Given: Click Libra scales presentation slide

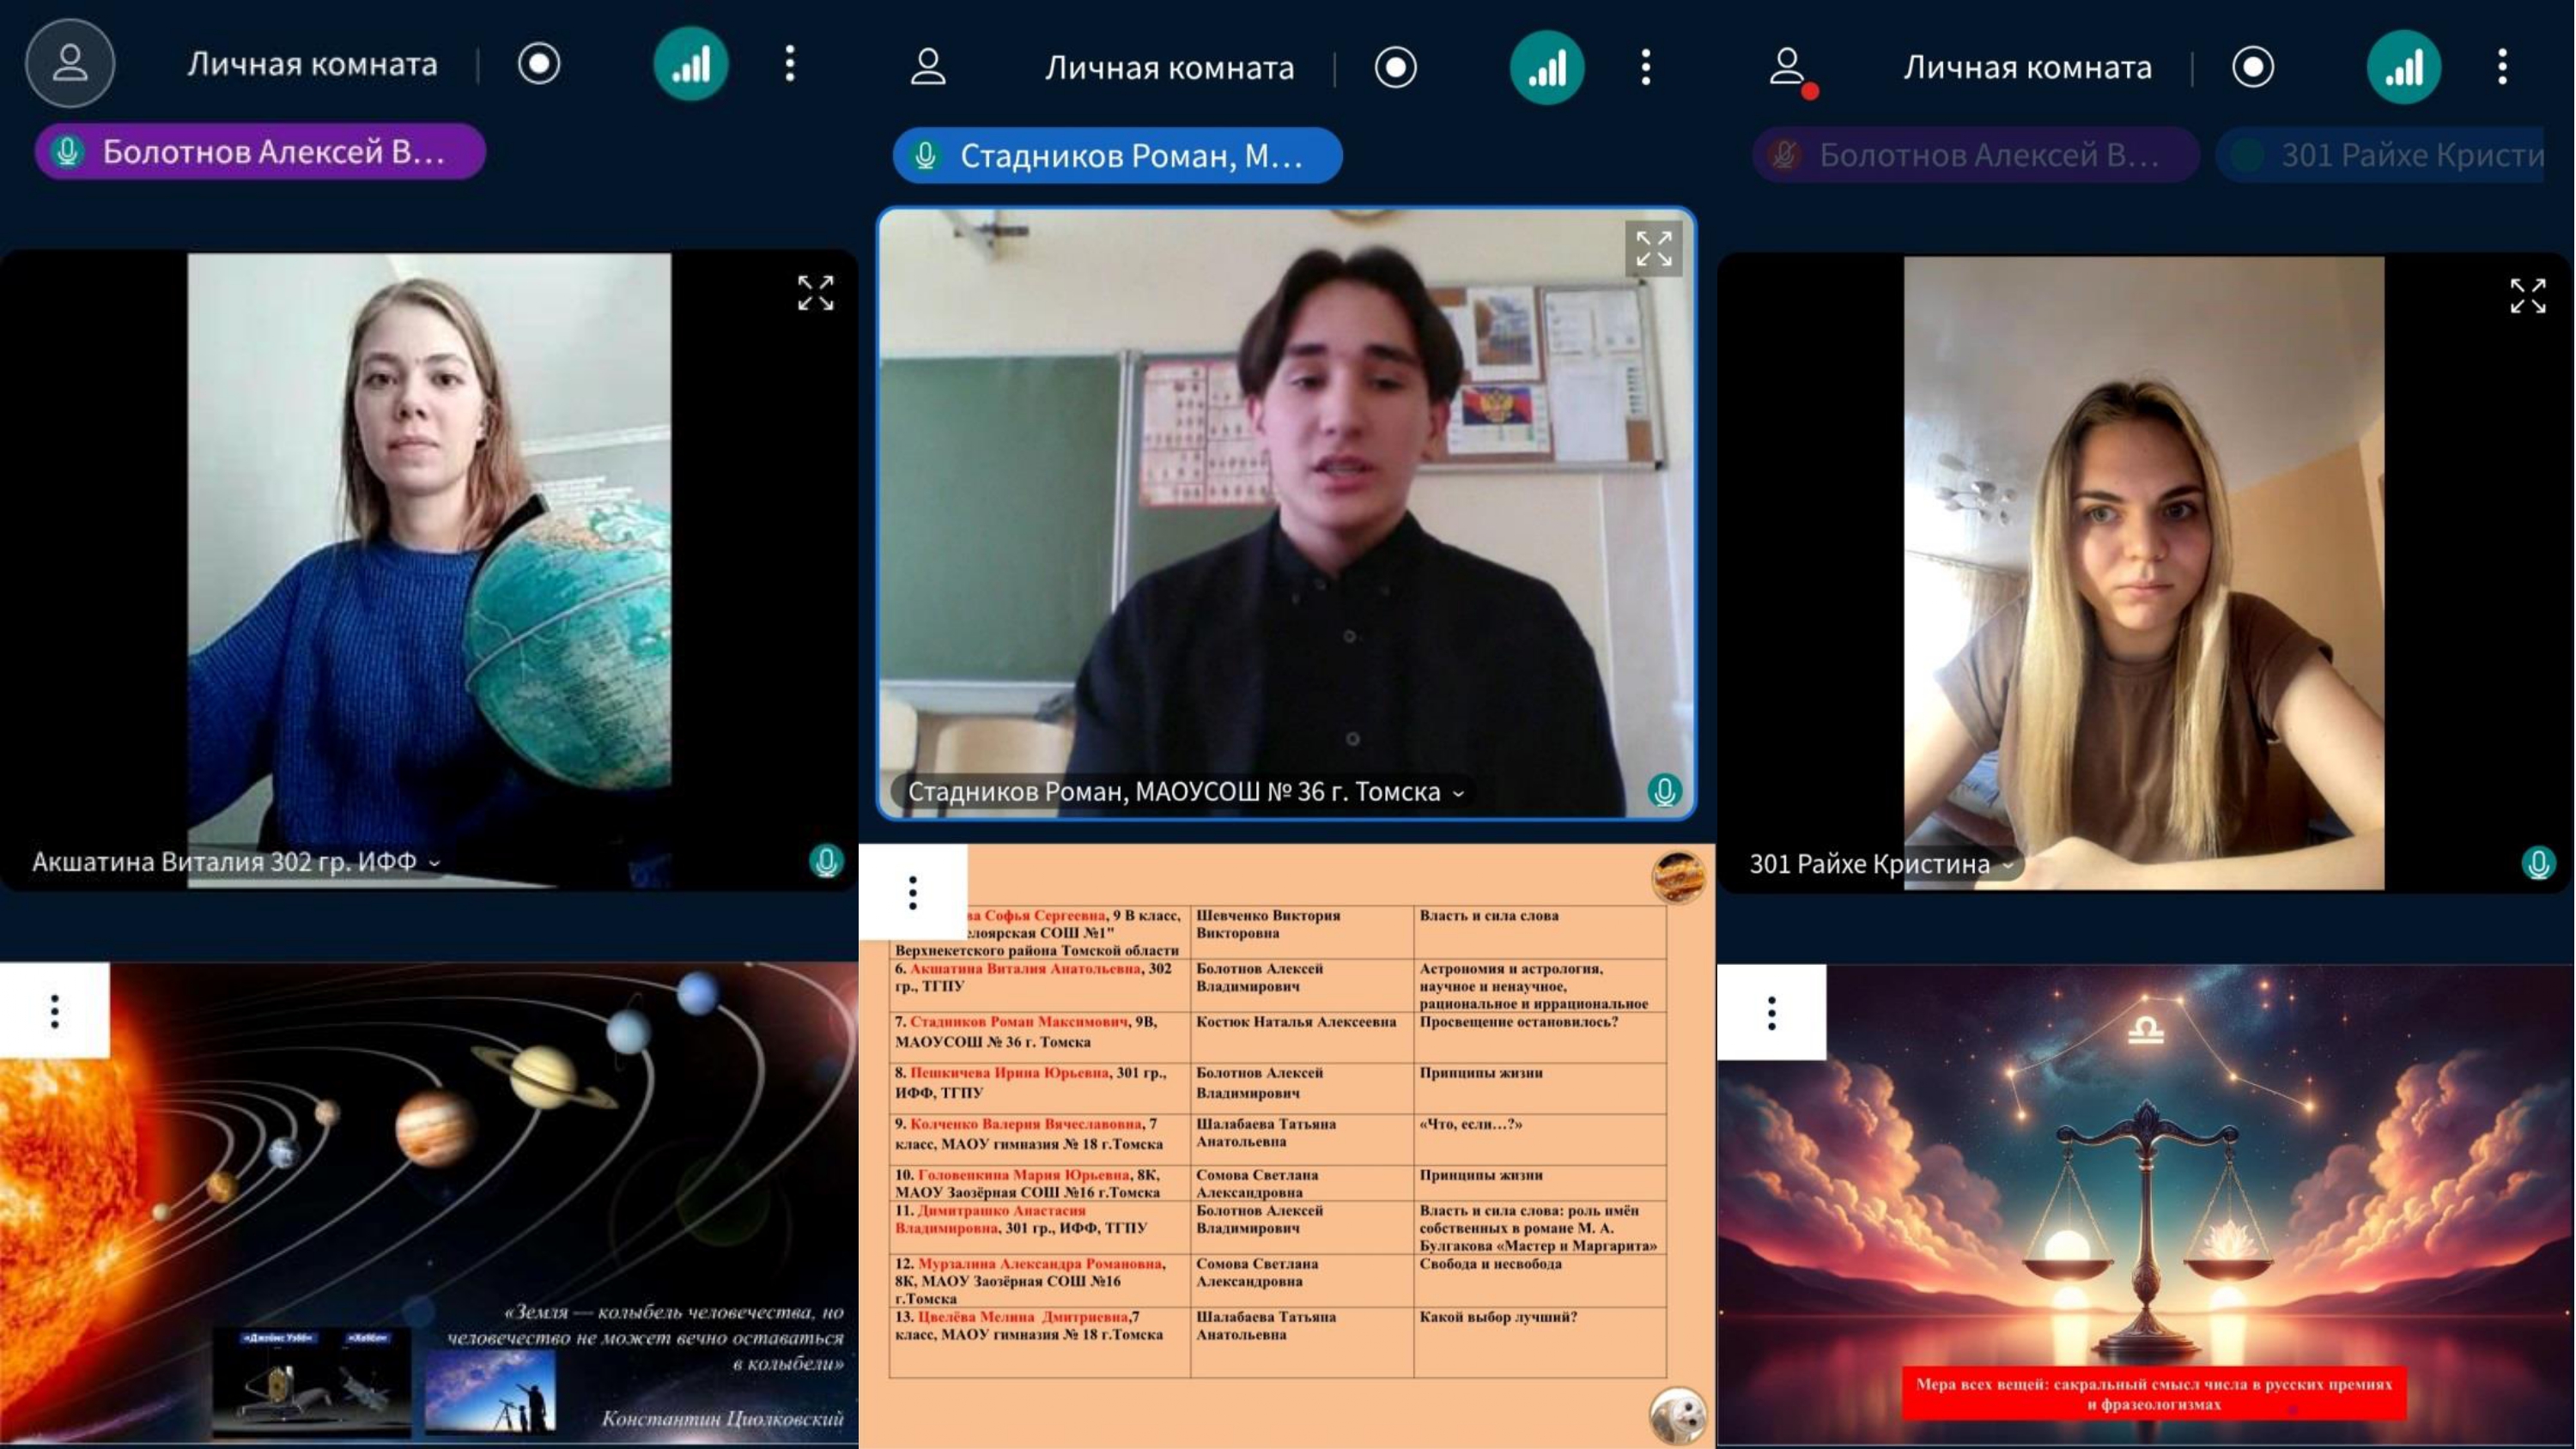Looking at the screenshot, I should [x=2146, y=1205].
